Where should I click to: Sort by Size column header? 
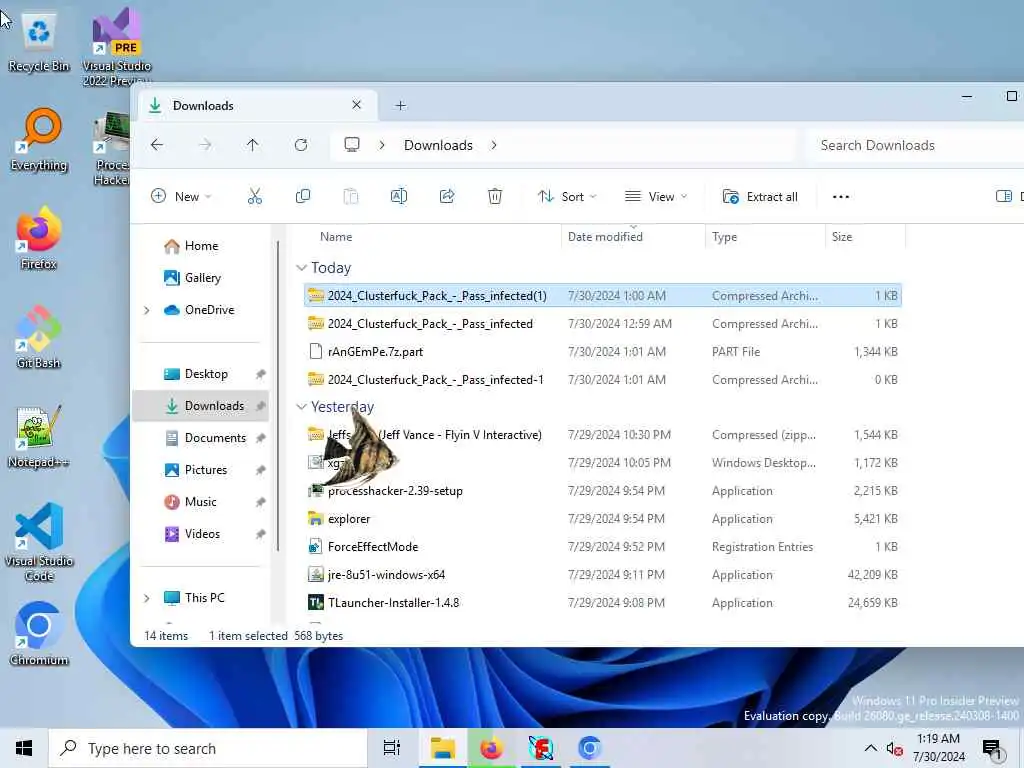point(842,236)
